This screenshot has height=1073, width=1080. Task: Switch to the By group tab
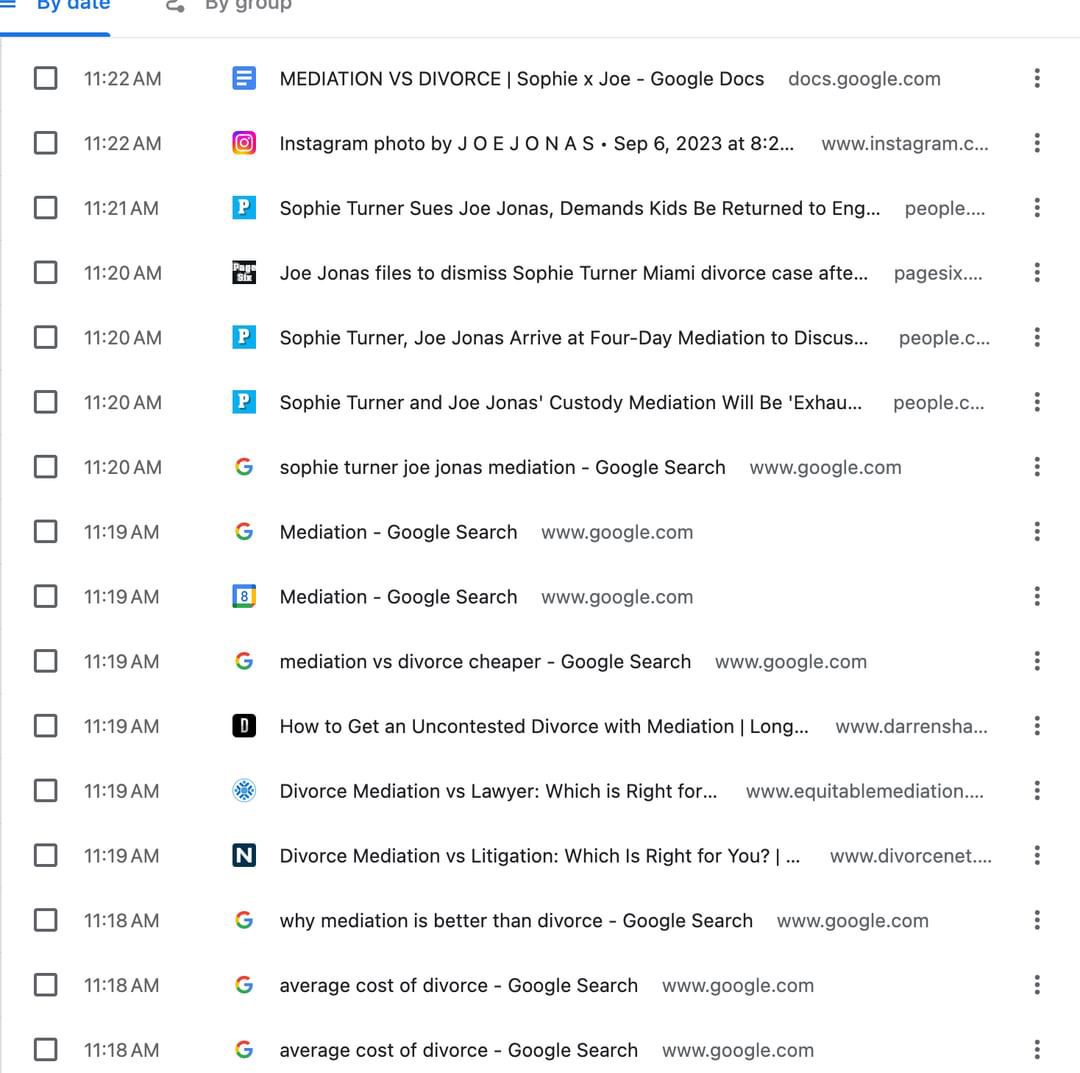[x=229, y=7]
